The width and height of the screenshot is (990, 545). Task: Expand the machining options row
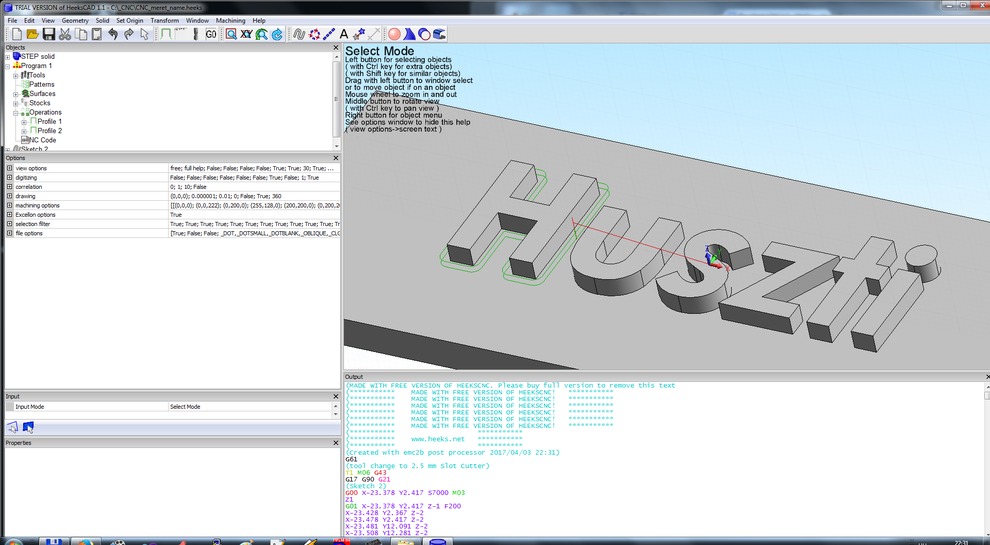coord(10,205)
